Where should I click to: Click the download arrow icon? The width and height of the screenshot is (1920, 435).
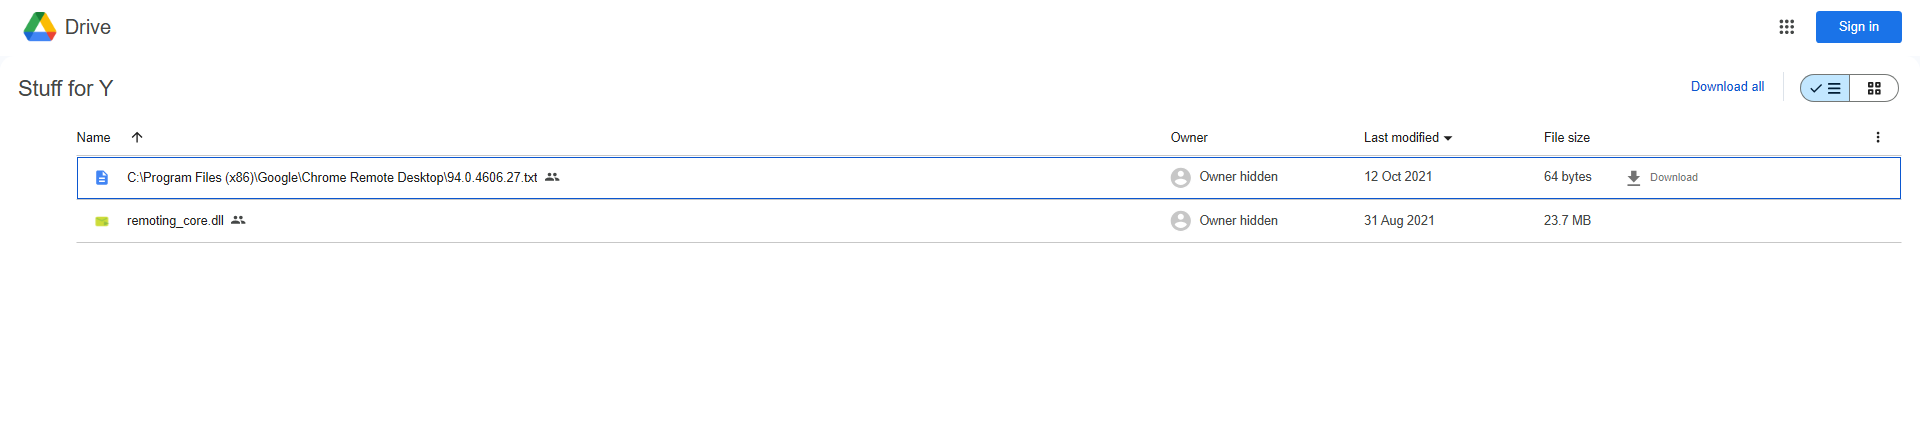(1633, 178)
